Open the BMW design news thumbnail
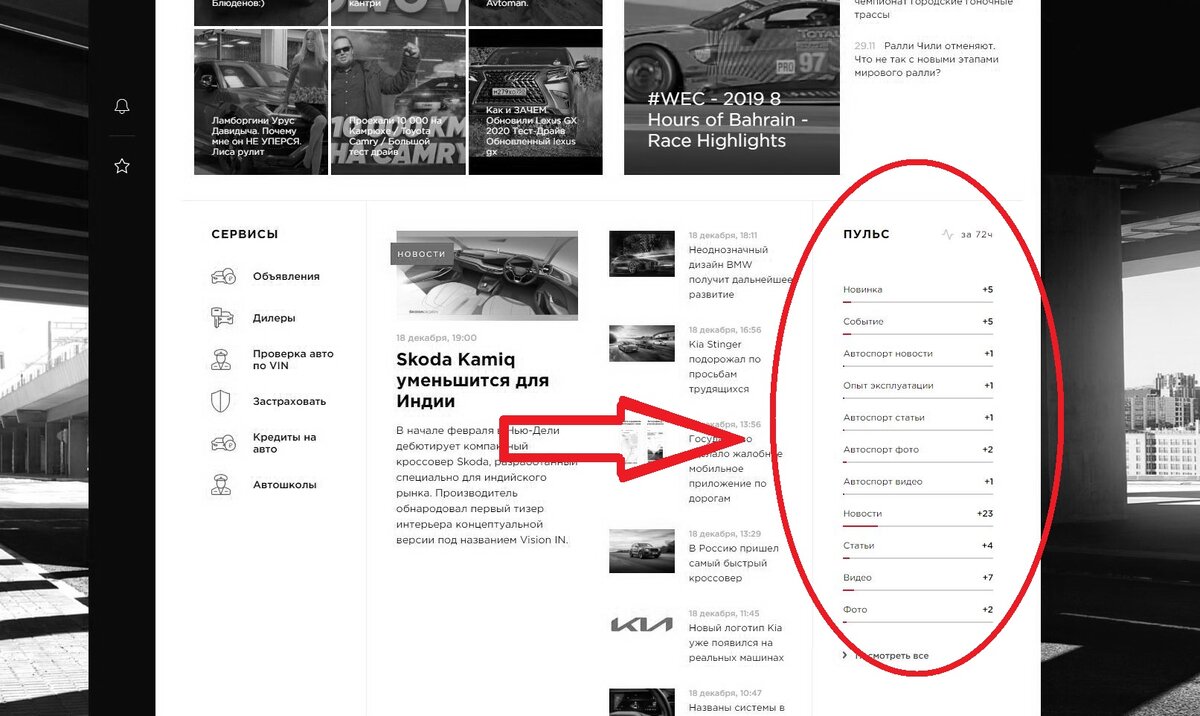This screenshot has height=716, width=1200. (642, 254)
